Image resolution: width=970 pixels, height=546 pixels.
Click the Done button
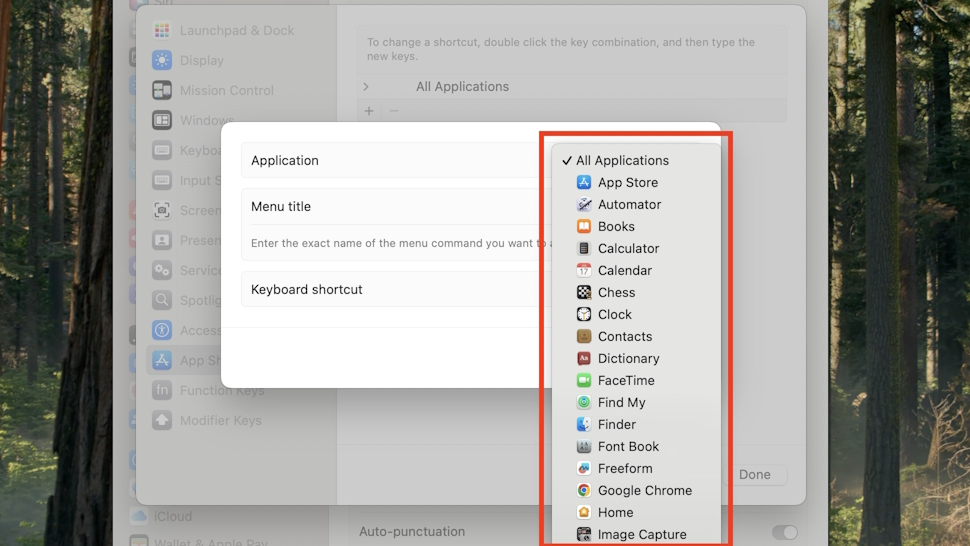tap(755, 474)
